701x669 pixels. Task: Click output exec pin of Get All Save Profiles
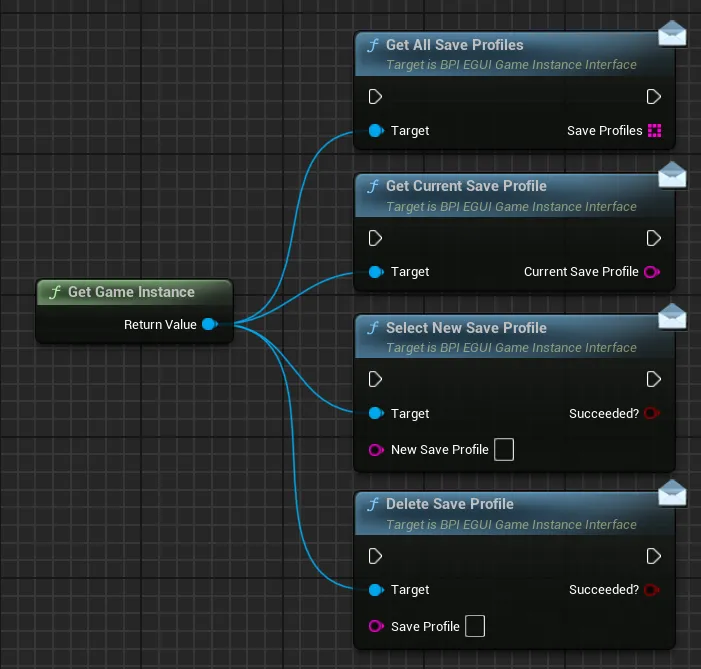[654, 97]
